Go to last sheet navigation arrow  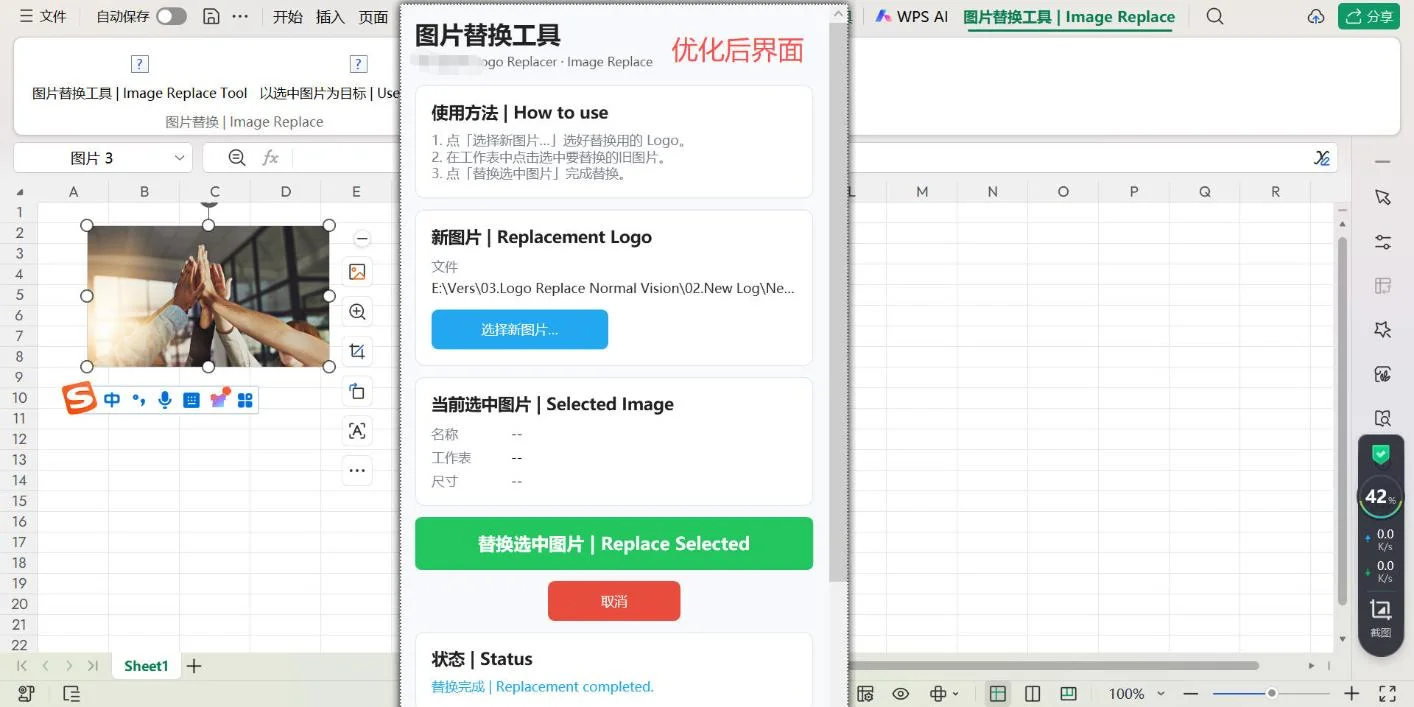tap(93, 666)
